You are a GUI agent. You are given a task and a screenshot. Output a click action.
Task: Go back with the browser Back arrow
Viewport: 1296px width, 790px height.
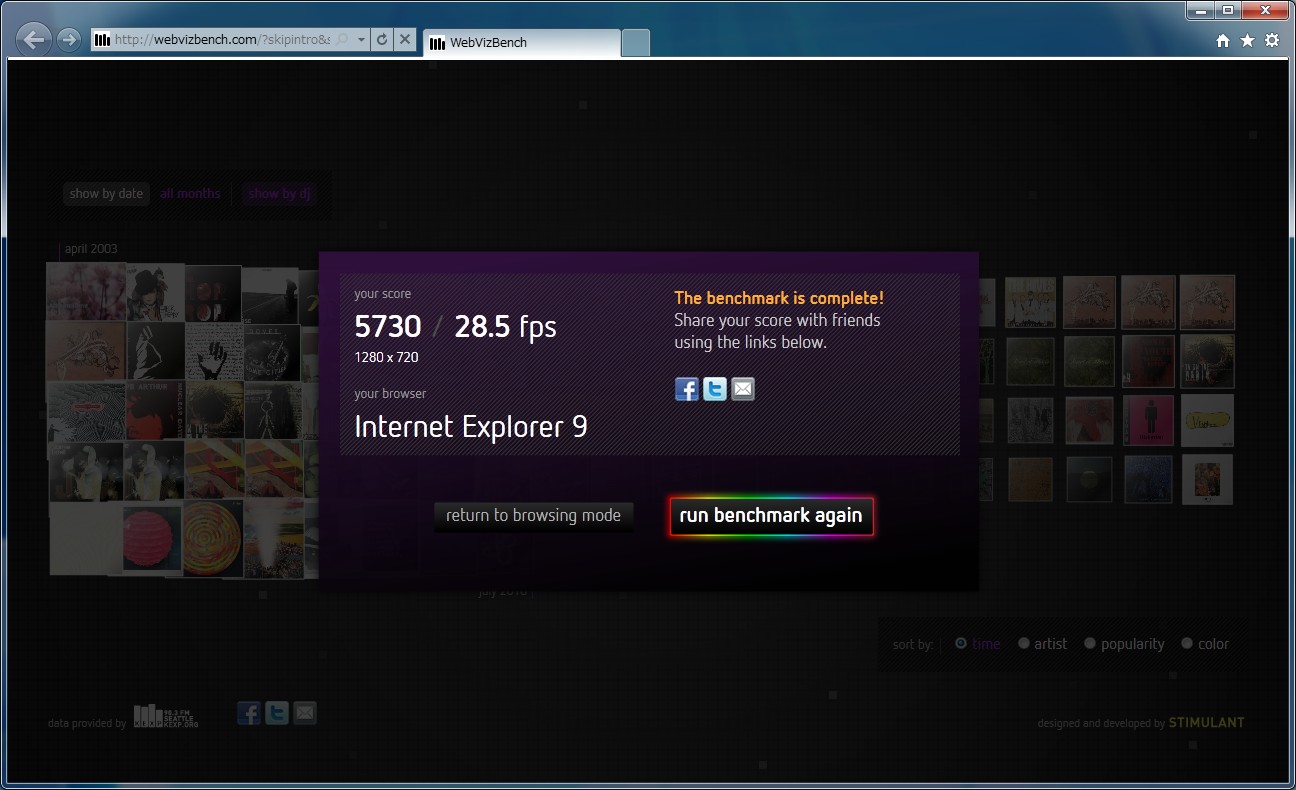pyautogui.click(x=34, y=40)
